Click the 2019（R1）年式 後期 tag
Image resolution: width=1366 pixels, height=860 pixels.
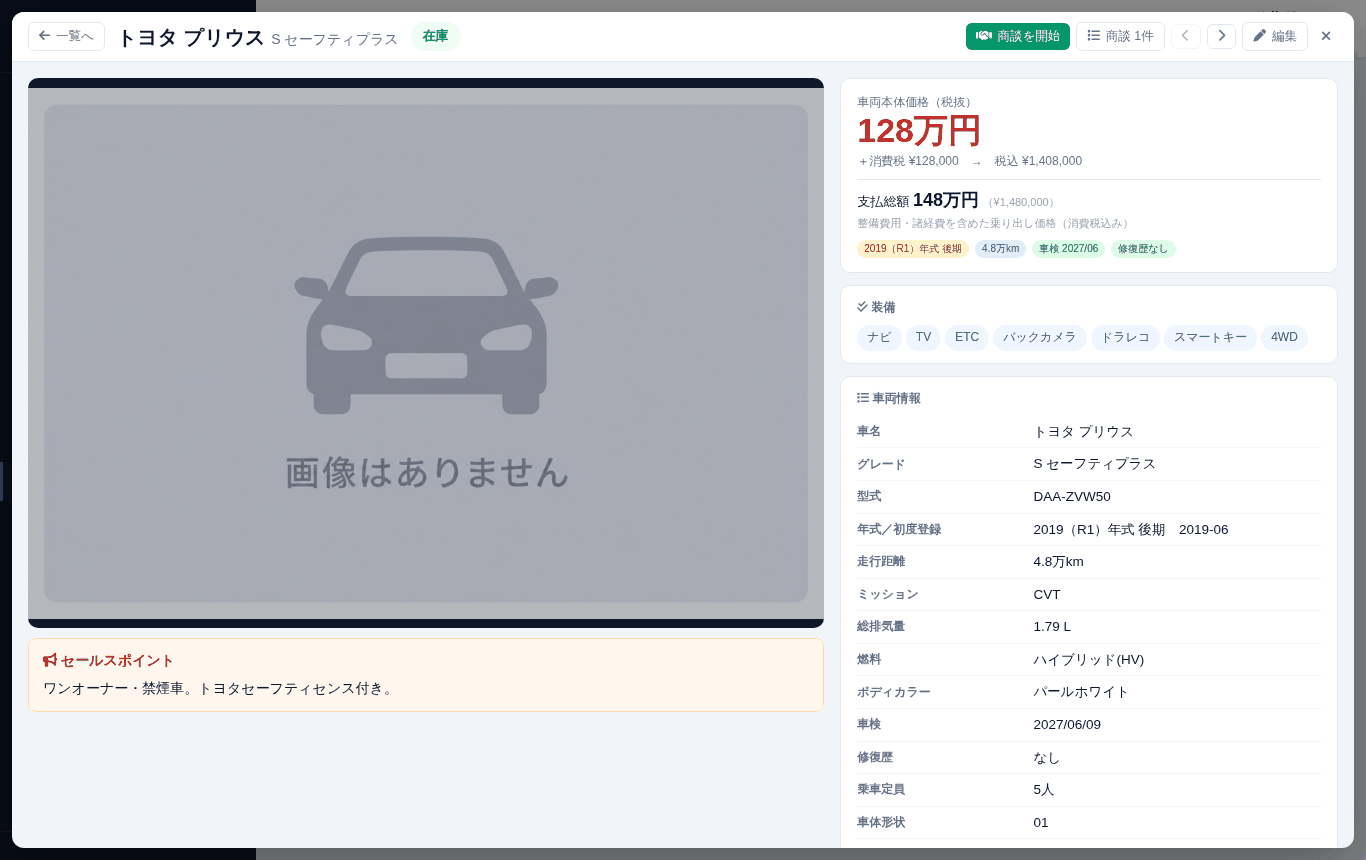click(x=913, y=249)
